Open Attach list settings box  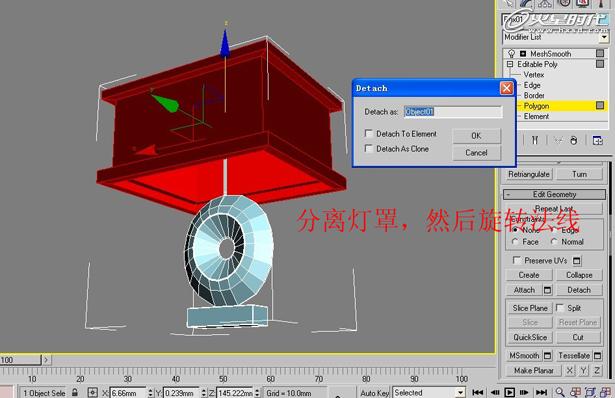[548, 290]
